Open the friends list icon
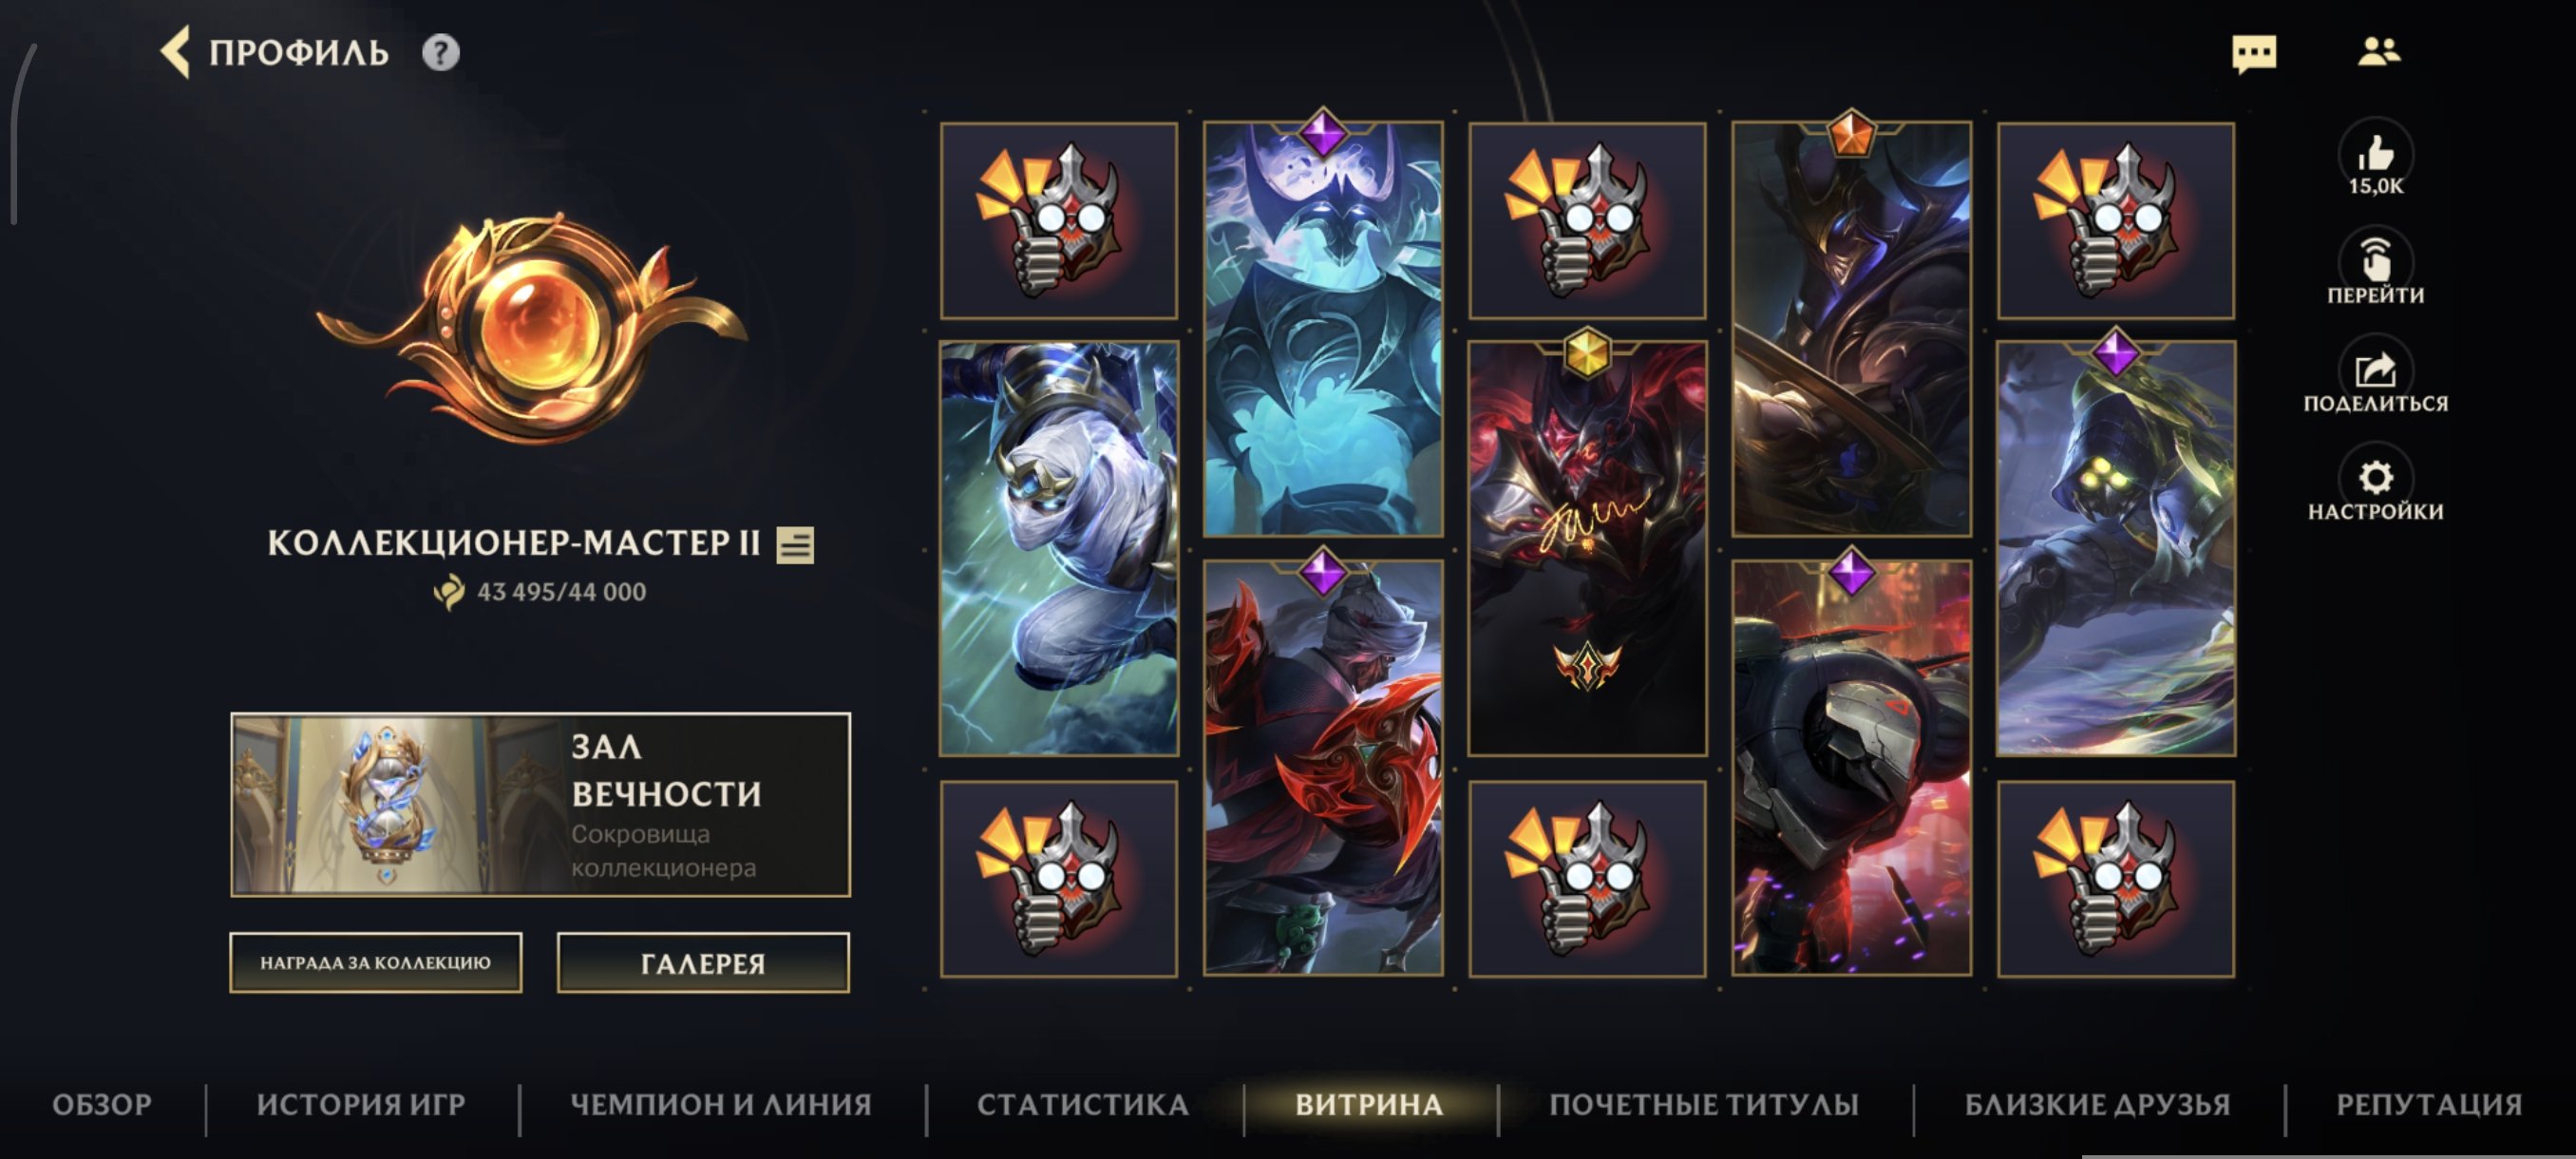Viewport: 2576px width, 1159px height. click(x=2378, y=52)
